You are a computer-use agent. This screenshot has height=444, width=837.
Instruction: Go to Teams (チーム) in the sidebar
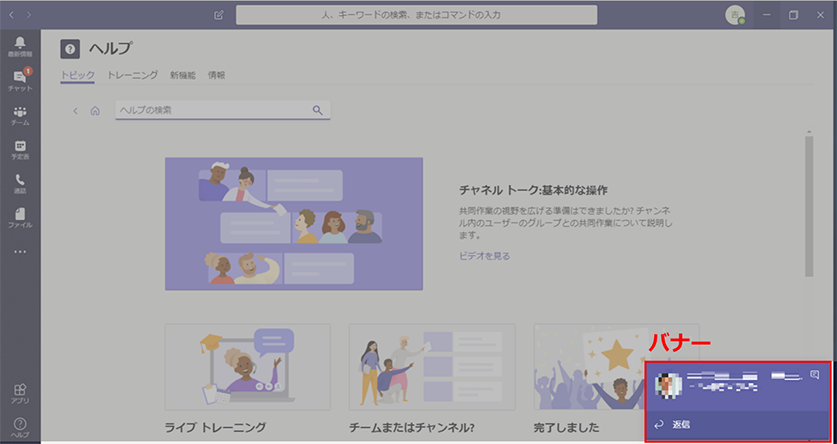tap(20, 114)
